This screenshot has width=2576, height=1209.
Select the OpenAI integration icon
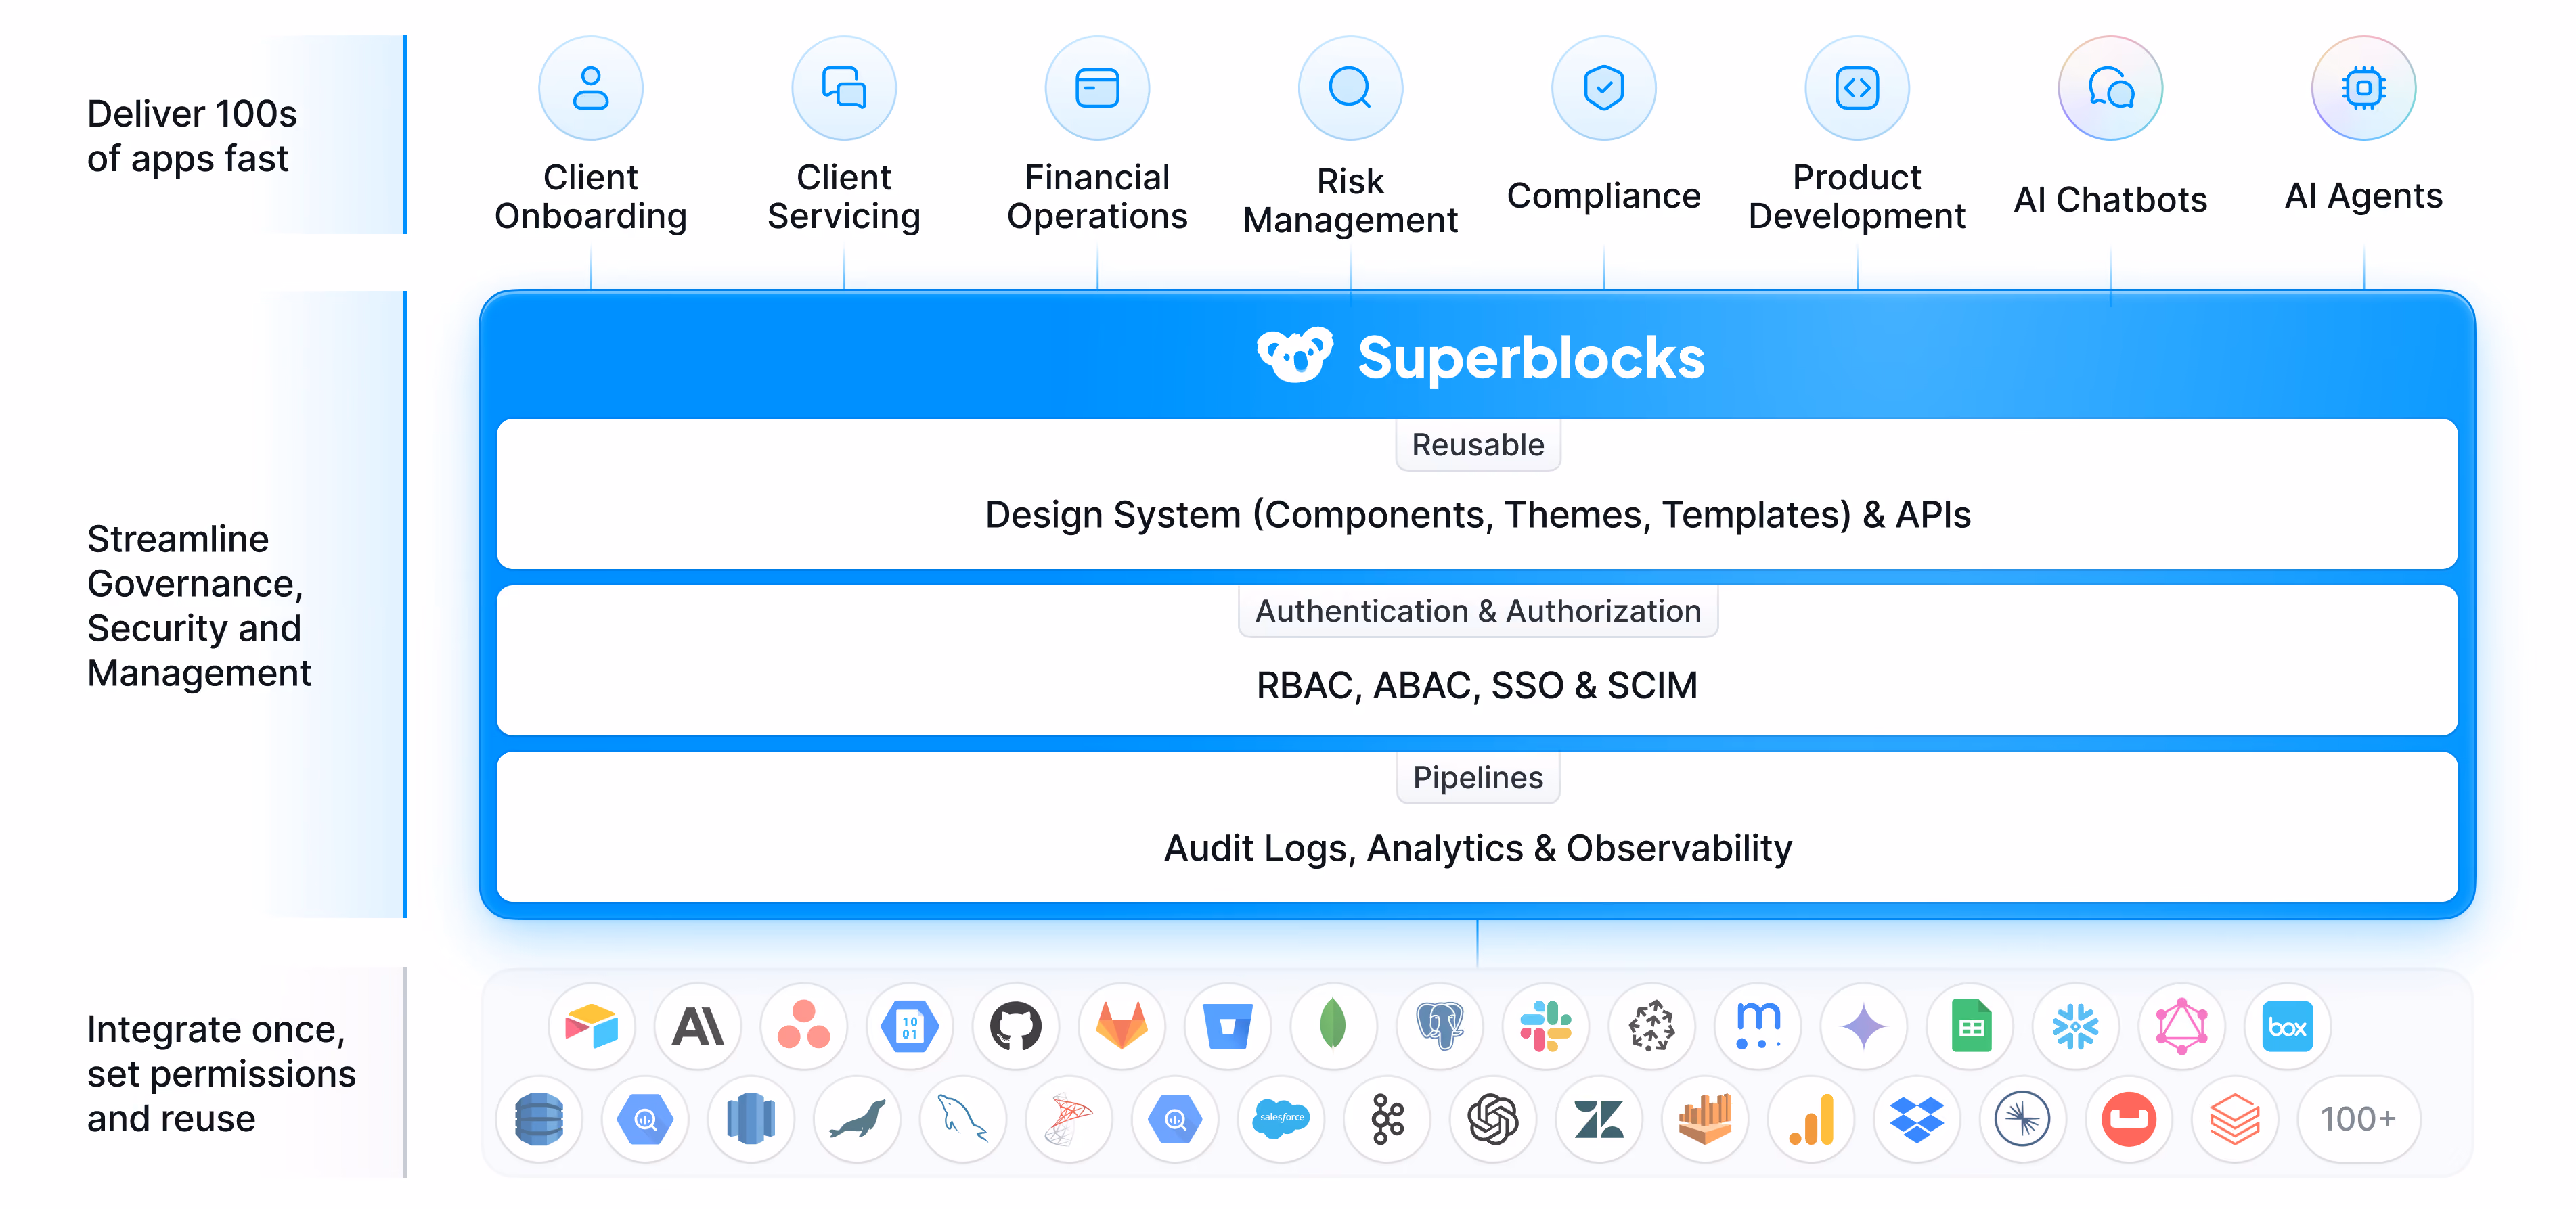pyautogui.click(x=1494, y=1119)
